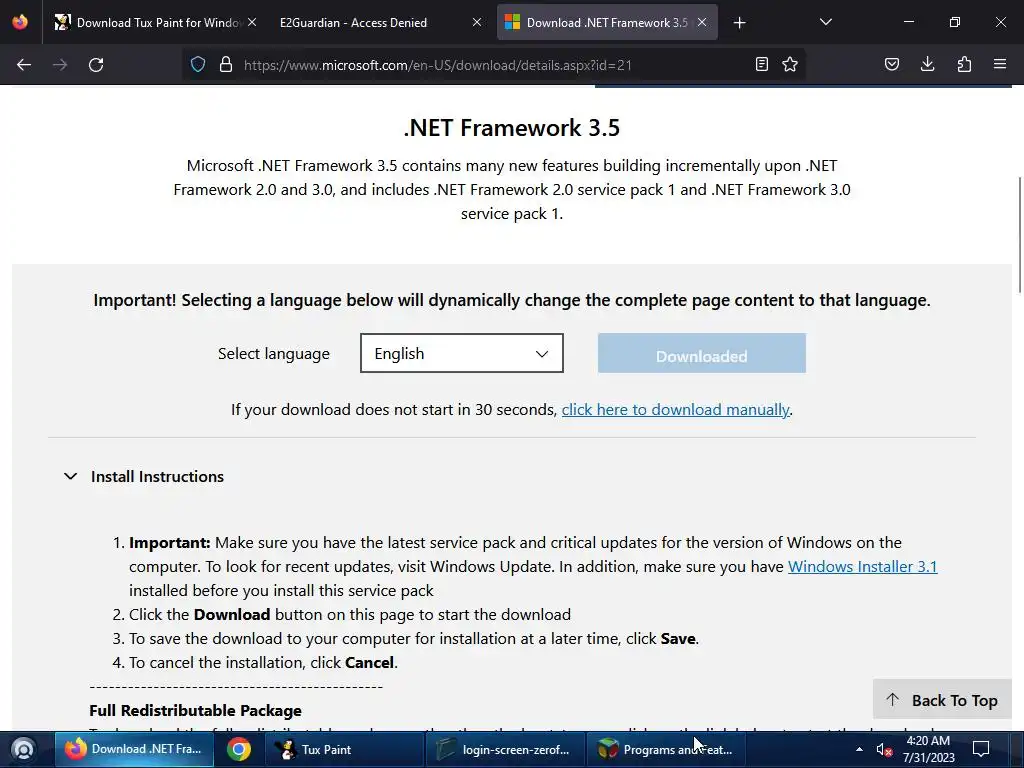Bookmark this page with the star icon
The image size is (1024, 768).
790,64
